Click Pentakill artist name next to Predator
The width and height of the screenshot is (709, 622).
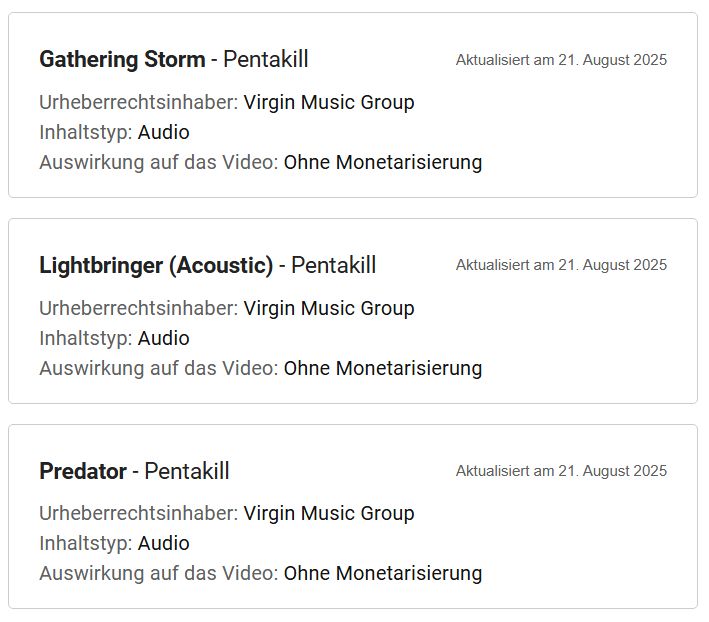point(187,471)
